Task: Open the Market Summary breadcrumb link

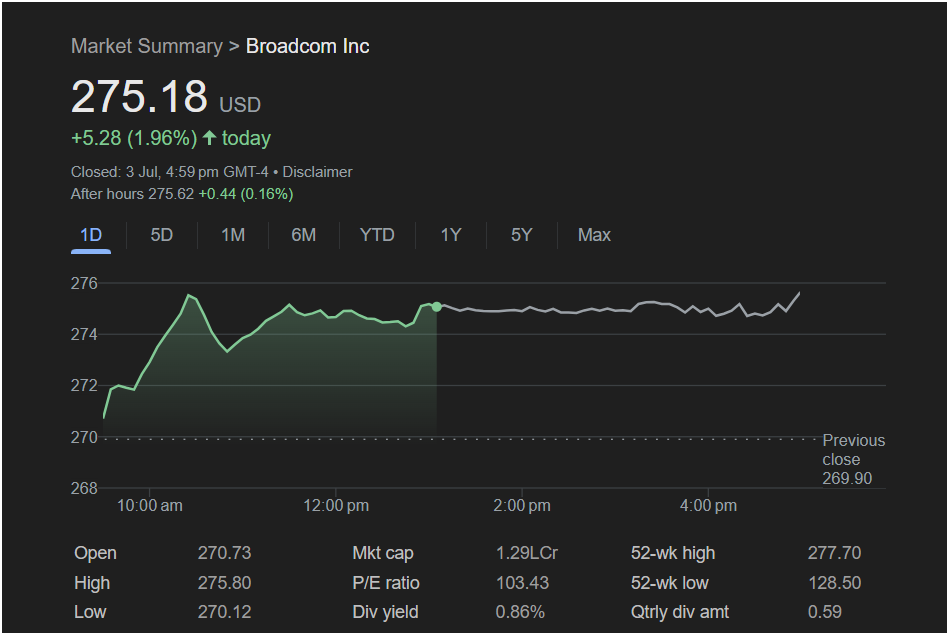Action: point(146,46)
